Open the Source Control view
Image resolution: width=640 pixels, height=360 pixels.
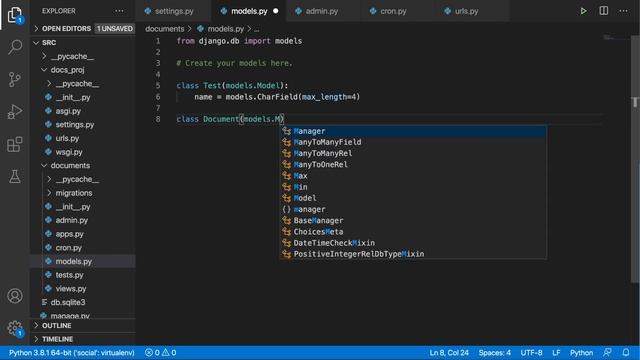[15, 79]
